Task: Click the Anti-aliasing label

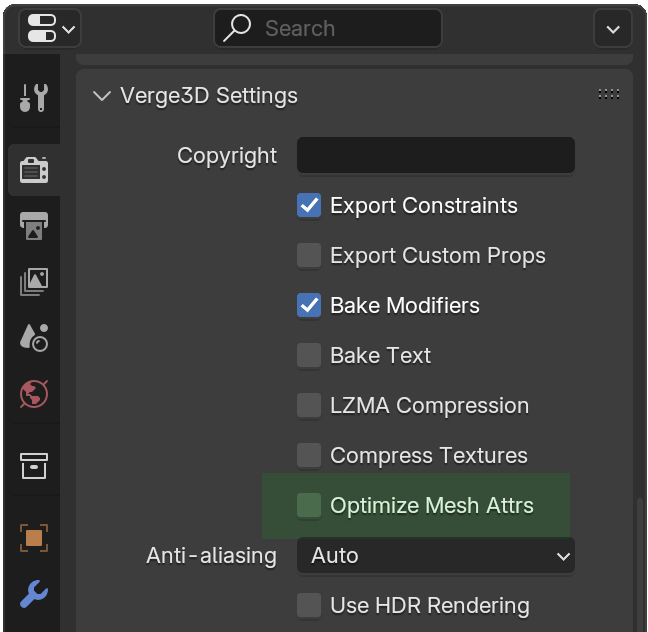Action: (211, 556)
